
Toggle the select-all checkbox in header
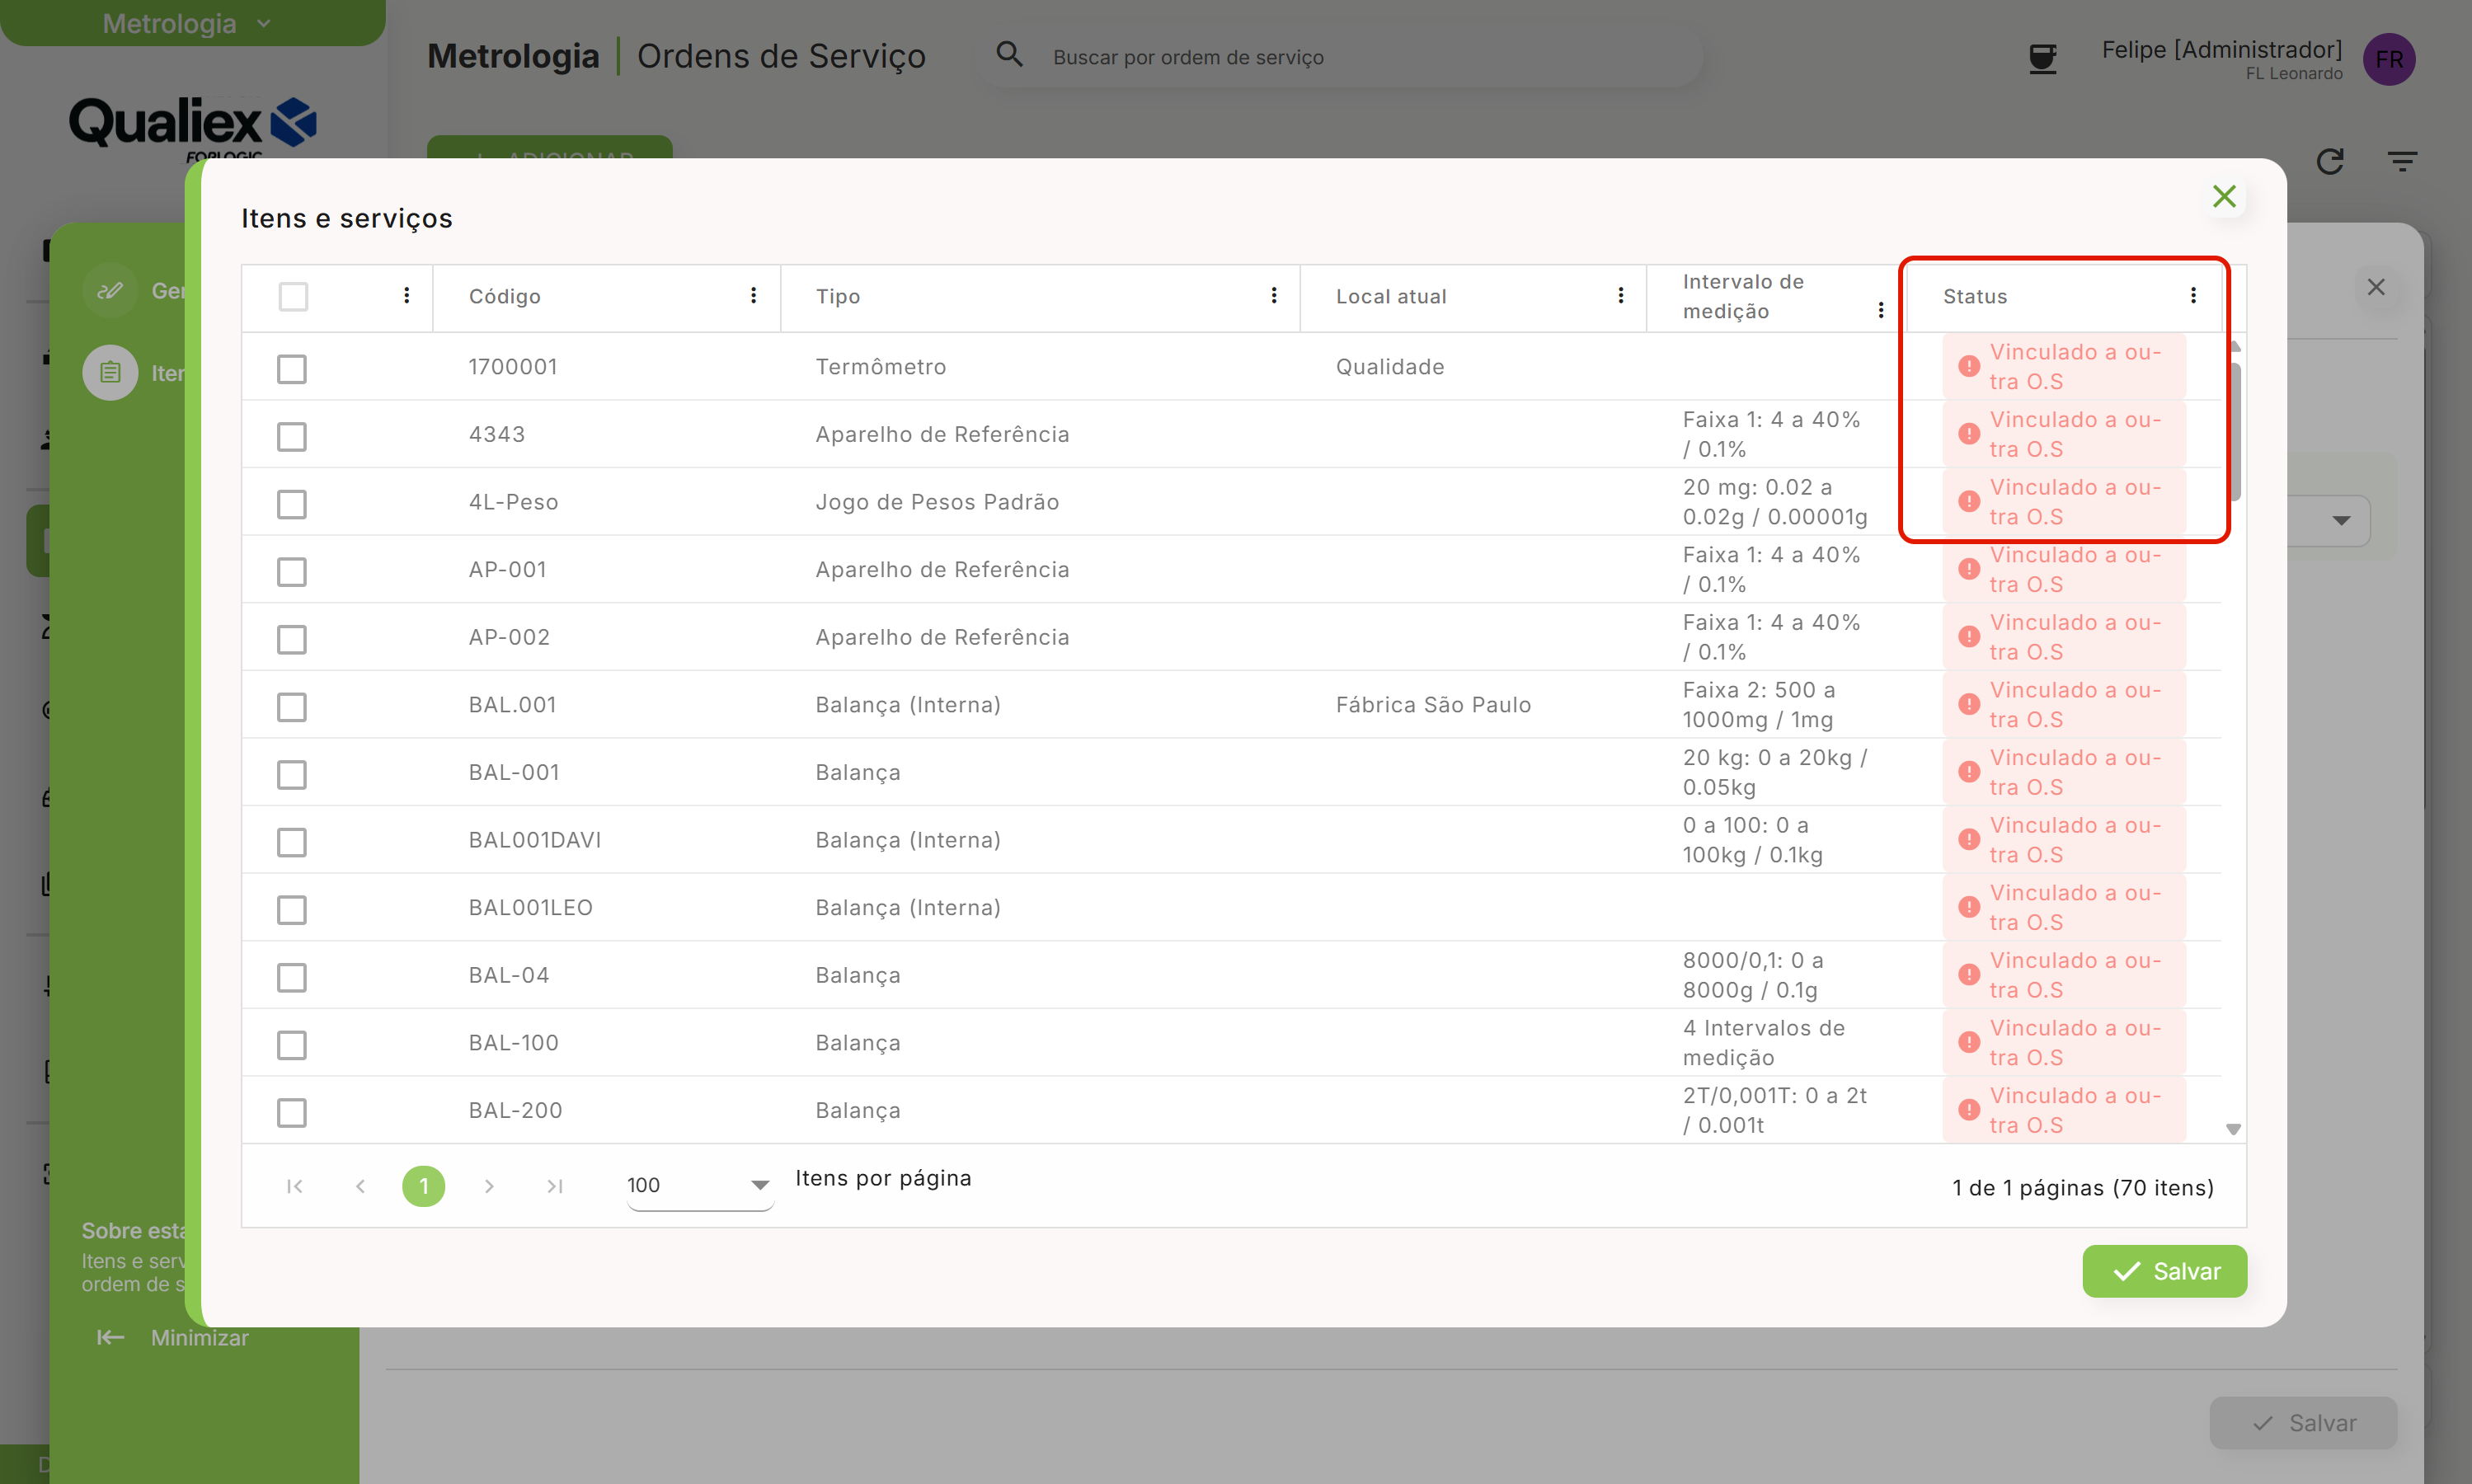click(x=293, y=296)
